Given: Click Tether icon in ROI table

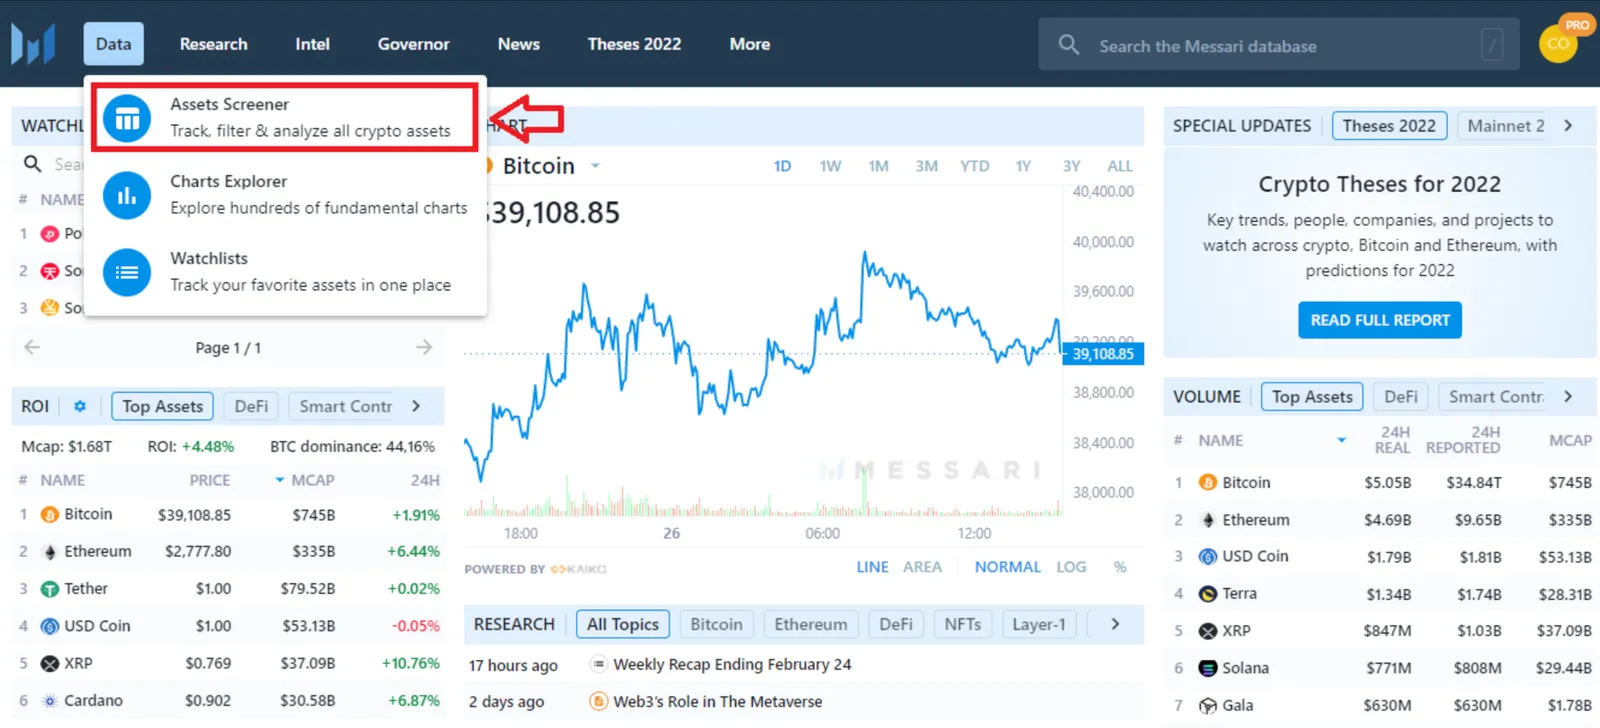Looking at the screenshot, I should pos(50,589).
